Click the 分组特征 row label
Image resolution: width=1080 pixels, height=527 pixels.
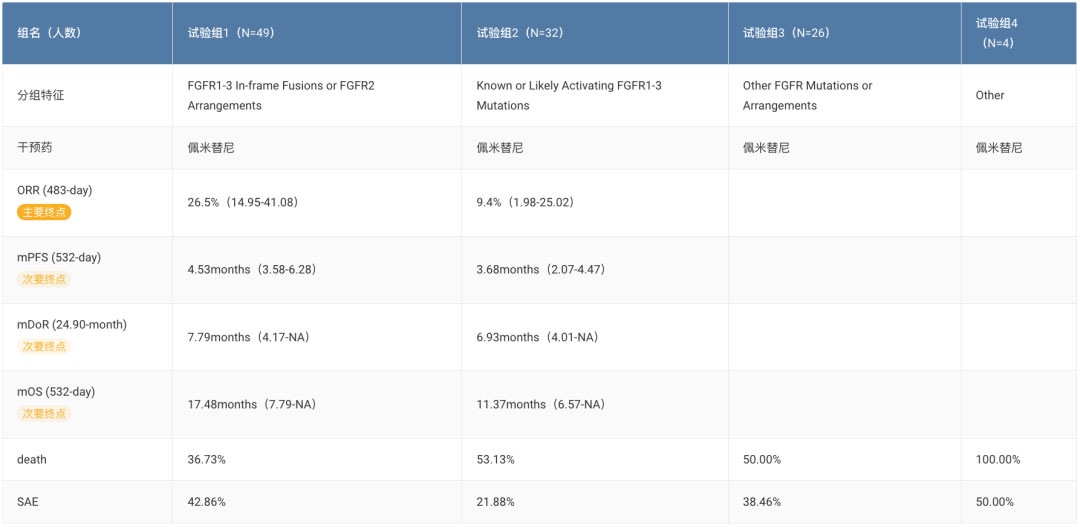point(41,95)
